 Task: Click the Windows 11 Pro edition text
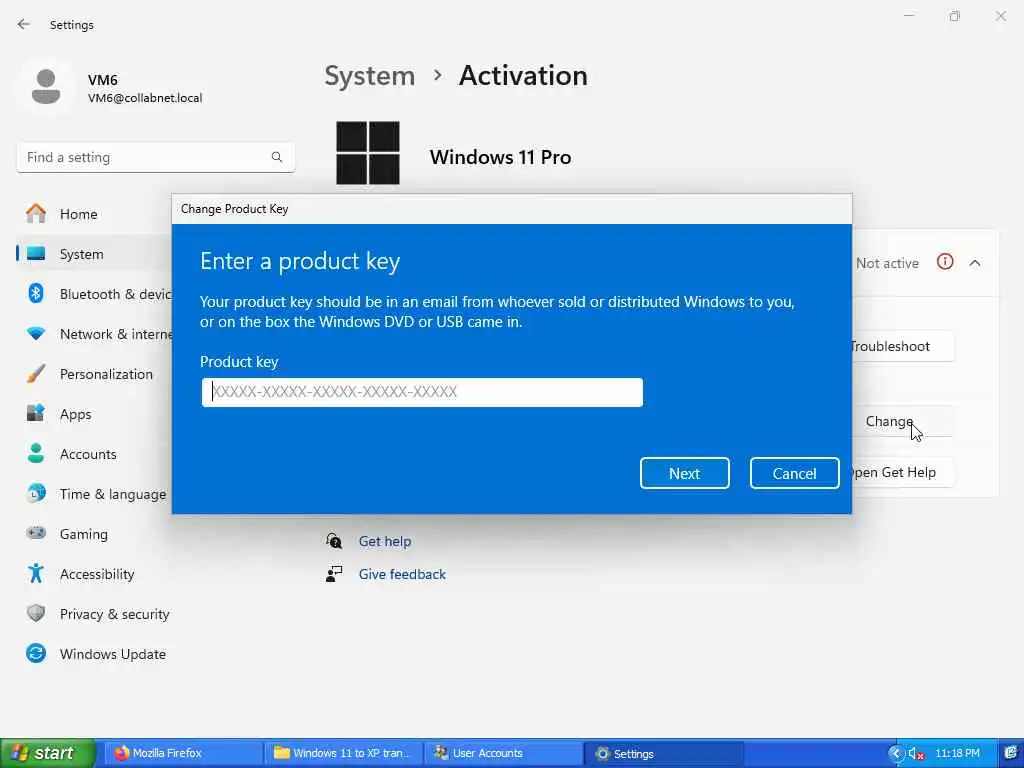[x=500, y=157]
